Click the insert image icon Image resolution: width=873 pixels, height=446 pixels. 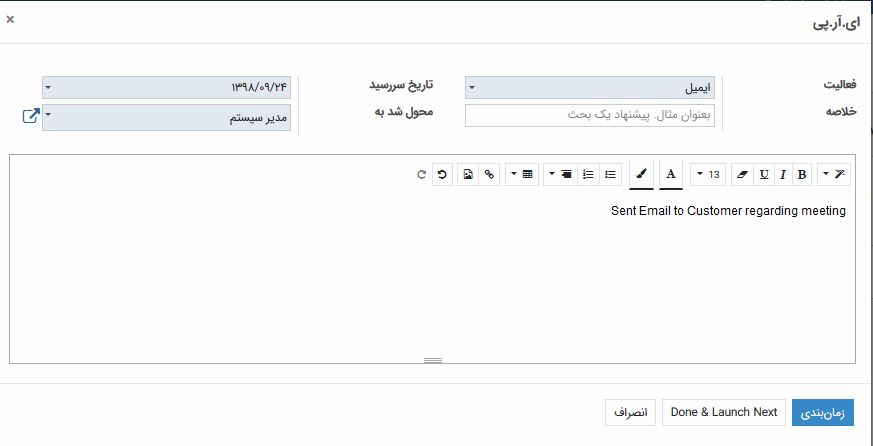pos(468,175)
